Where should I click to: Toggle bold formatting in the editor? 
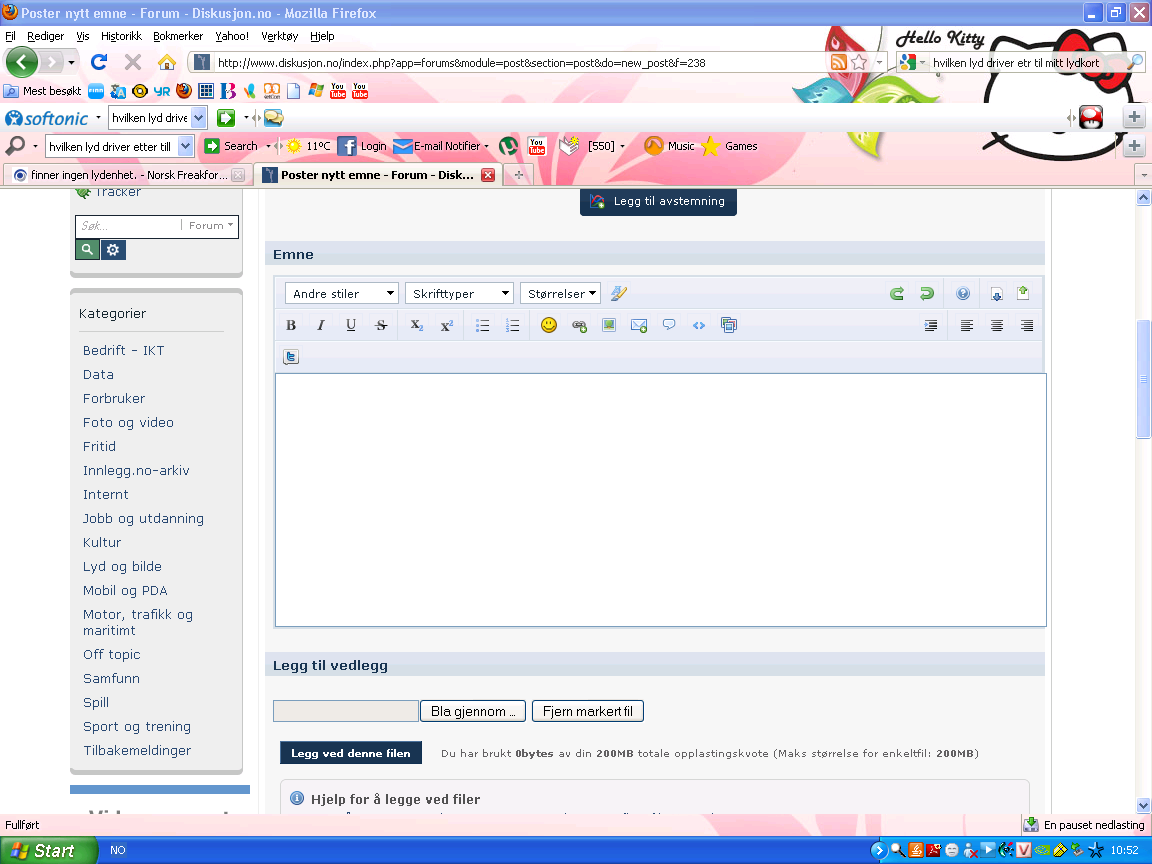pyautogui.click(x=291, y=325)
